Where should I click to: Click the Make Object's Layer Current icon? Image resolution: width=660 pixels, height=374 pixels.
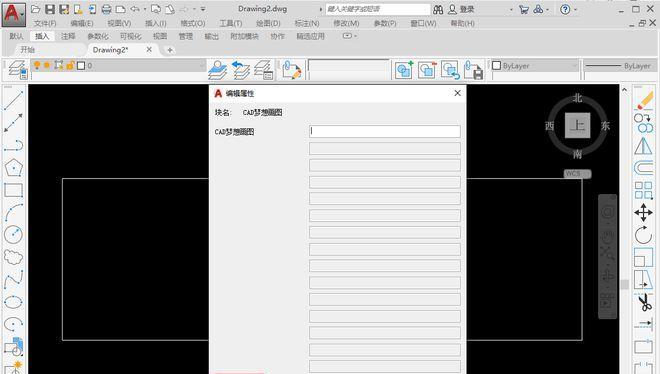tap(218, 69)
